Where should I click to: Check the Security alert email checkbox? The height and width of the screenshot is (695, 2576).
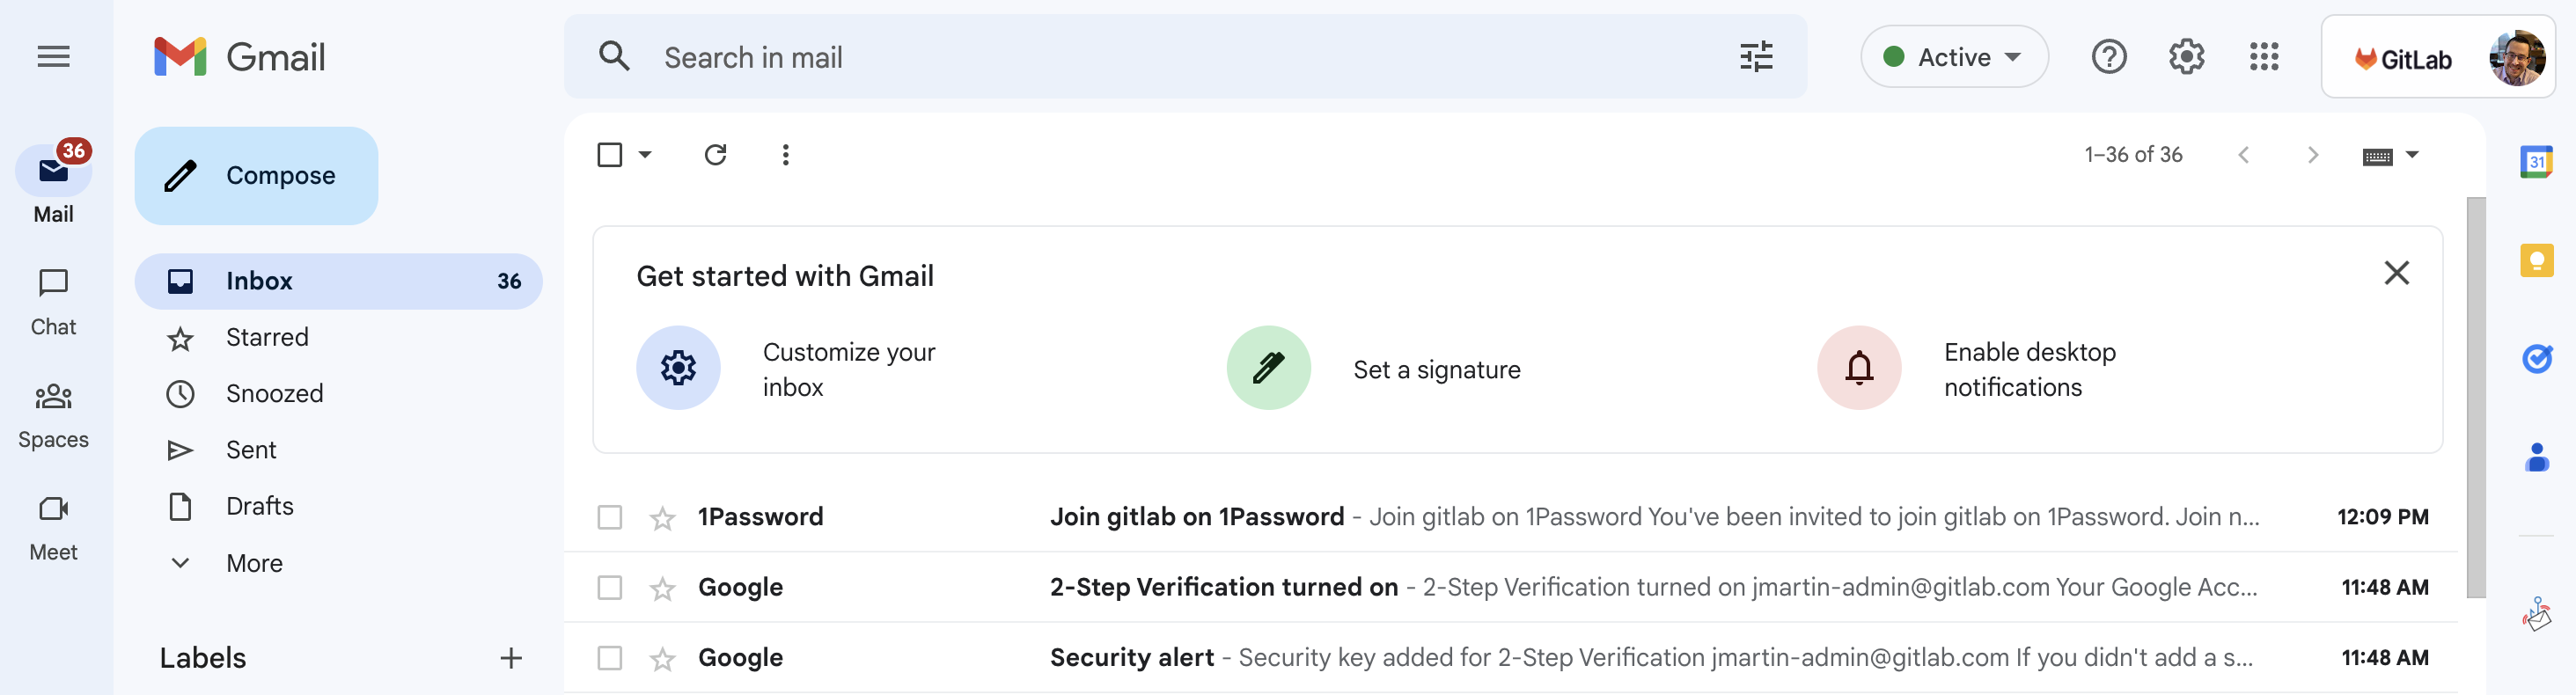[609, 658]
